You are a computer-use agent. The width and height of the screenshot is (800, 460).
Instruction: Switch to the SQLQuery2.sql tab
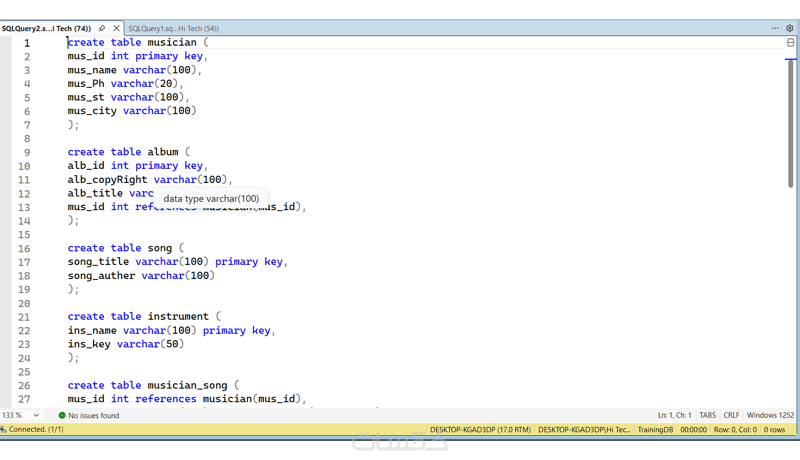(46, 29)
